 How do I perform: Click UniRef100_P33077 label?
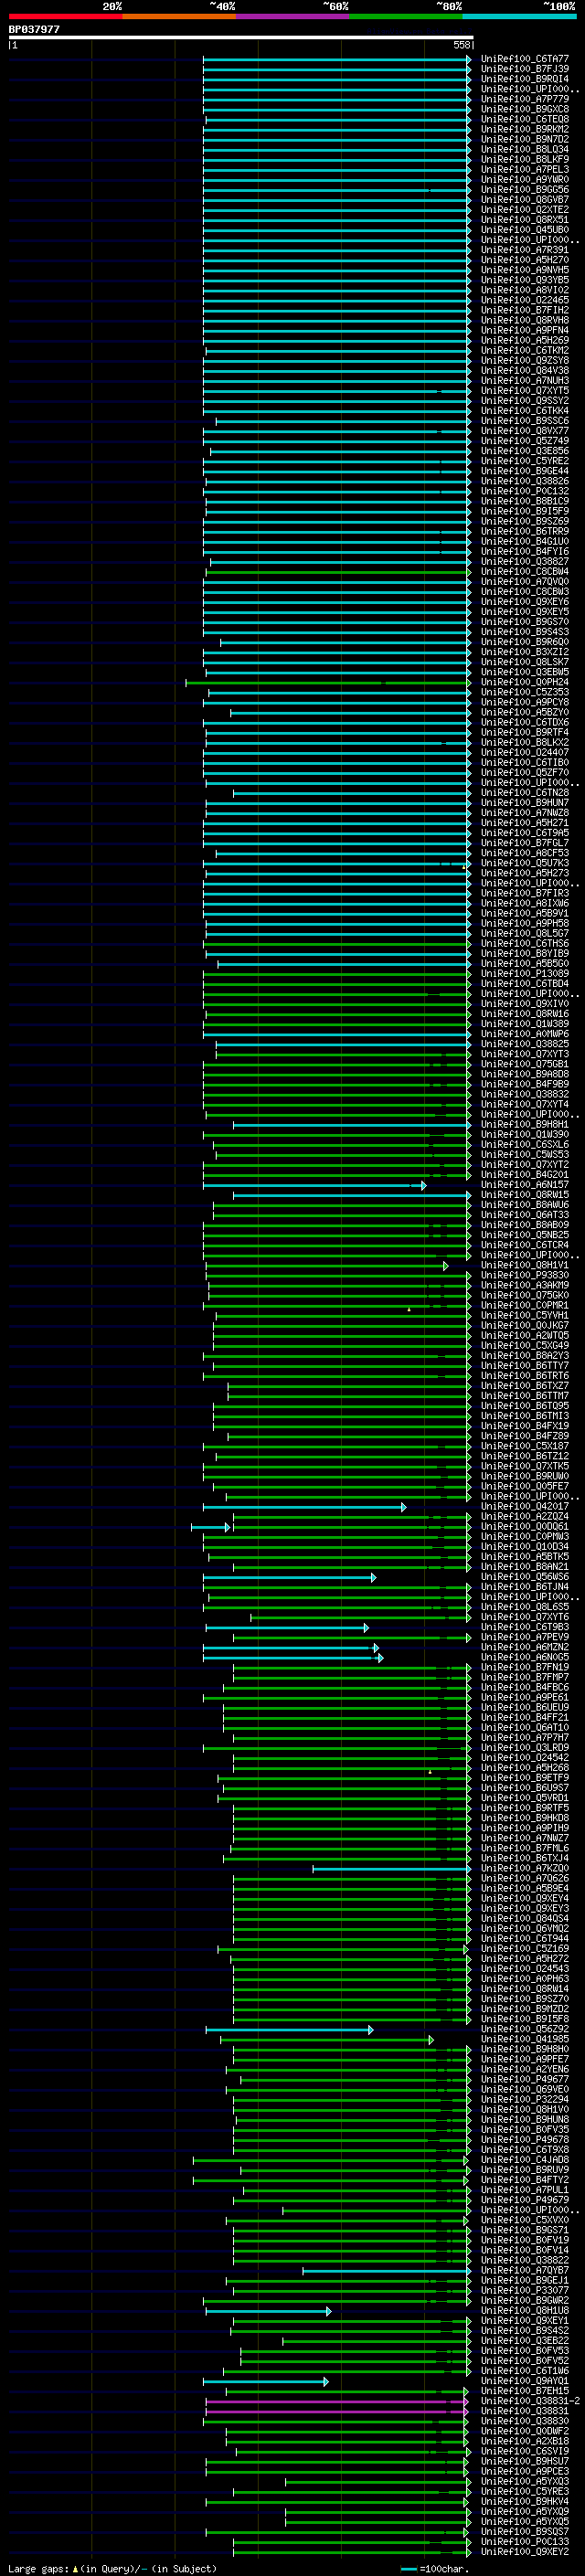pos(524,2290)
